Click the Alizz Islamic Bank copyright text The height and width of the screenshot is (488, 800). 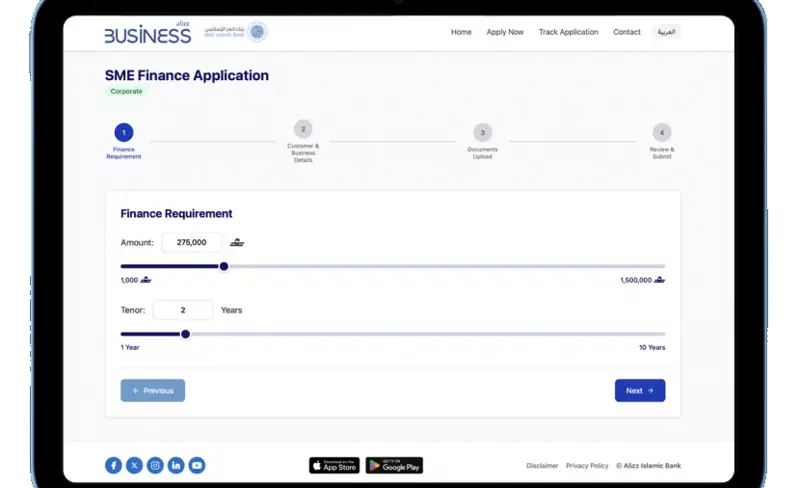coord(648,466)
